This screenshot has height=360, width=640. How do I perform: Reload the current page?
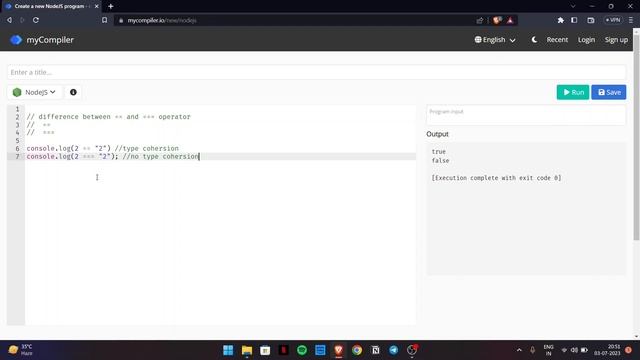tap(36, 20)
